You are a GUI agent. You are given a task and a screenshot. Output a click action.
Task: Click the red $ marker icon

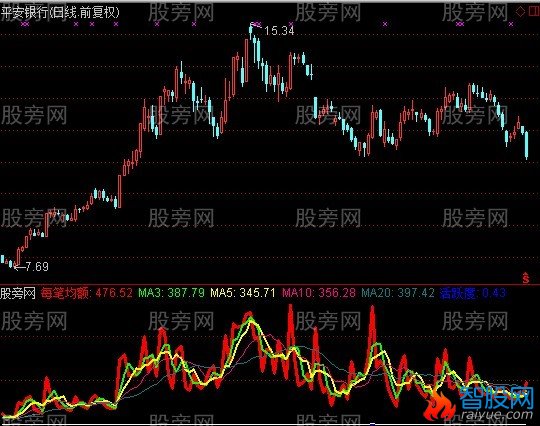pos(526,278)
